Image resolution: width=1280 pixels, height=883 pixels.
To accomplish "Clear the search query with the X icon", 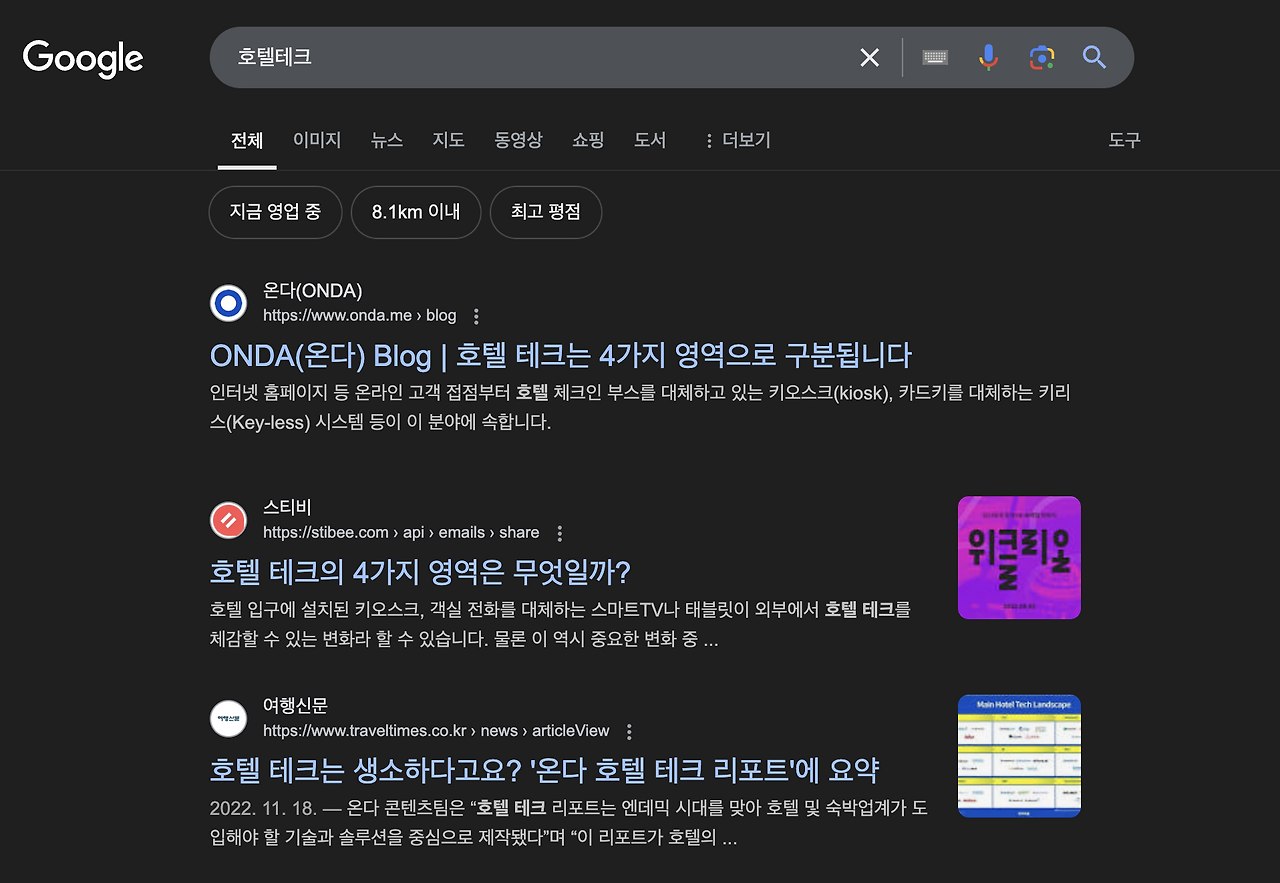I will click(870, 58).
